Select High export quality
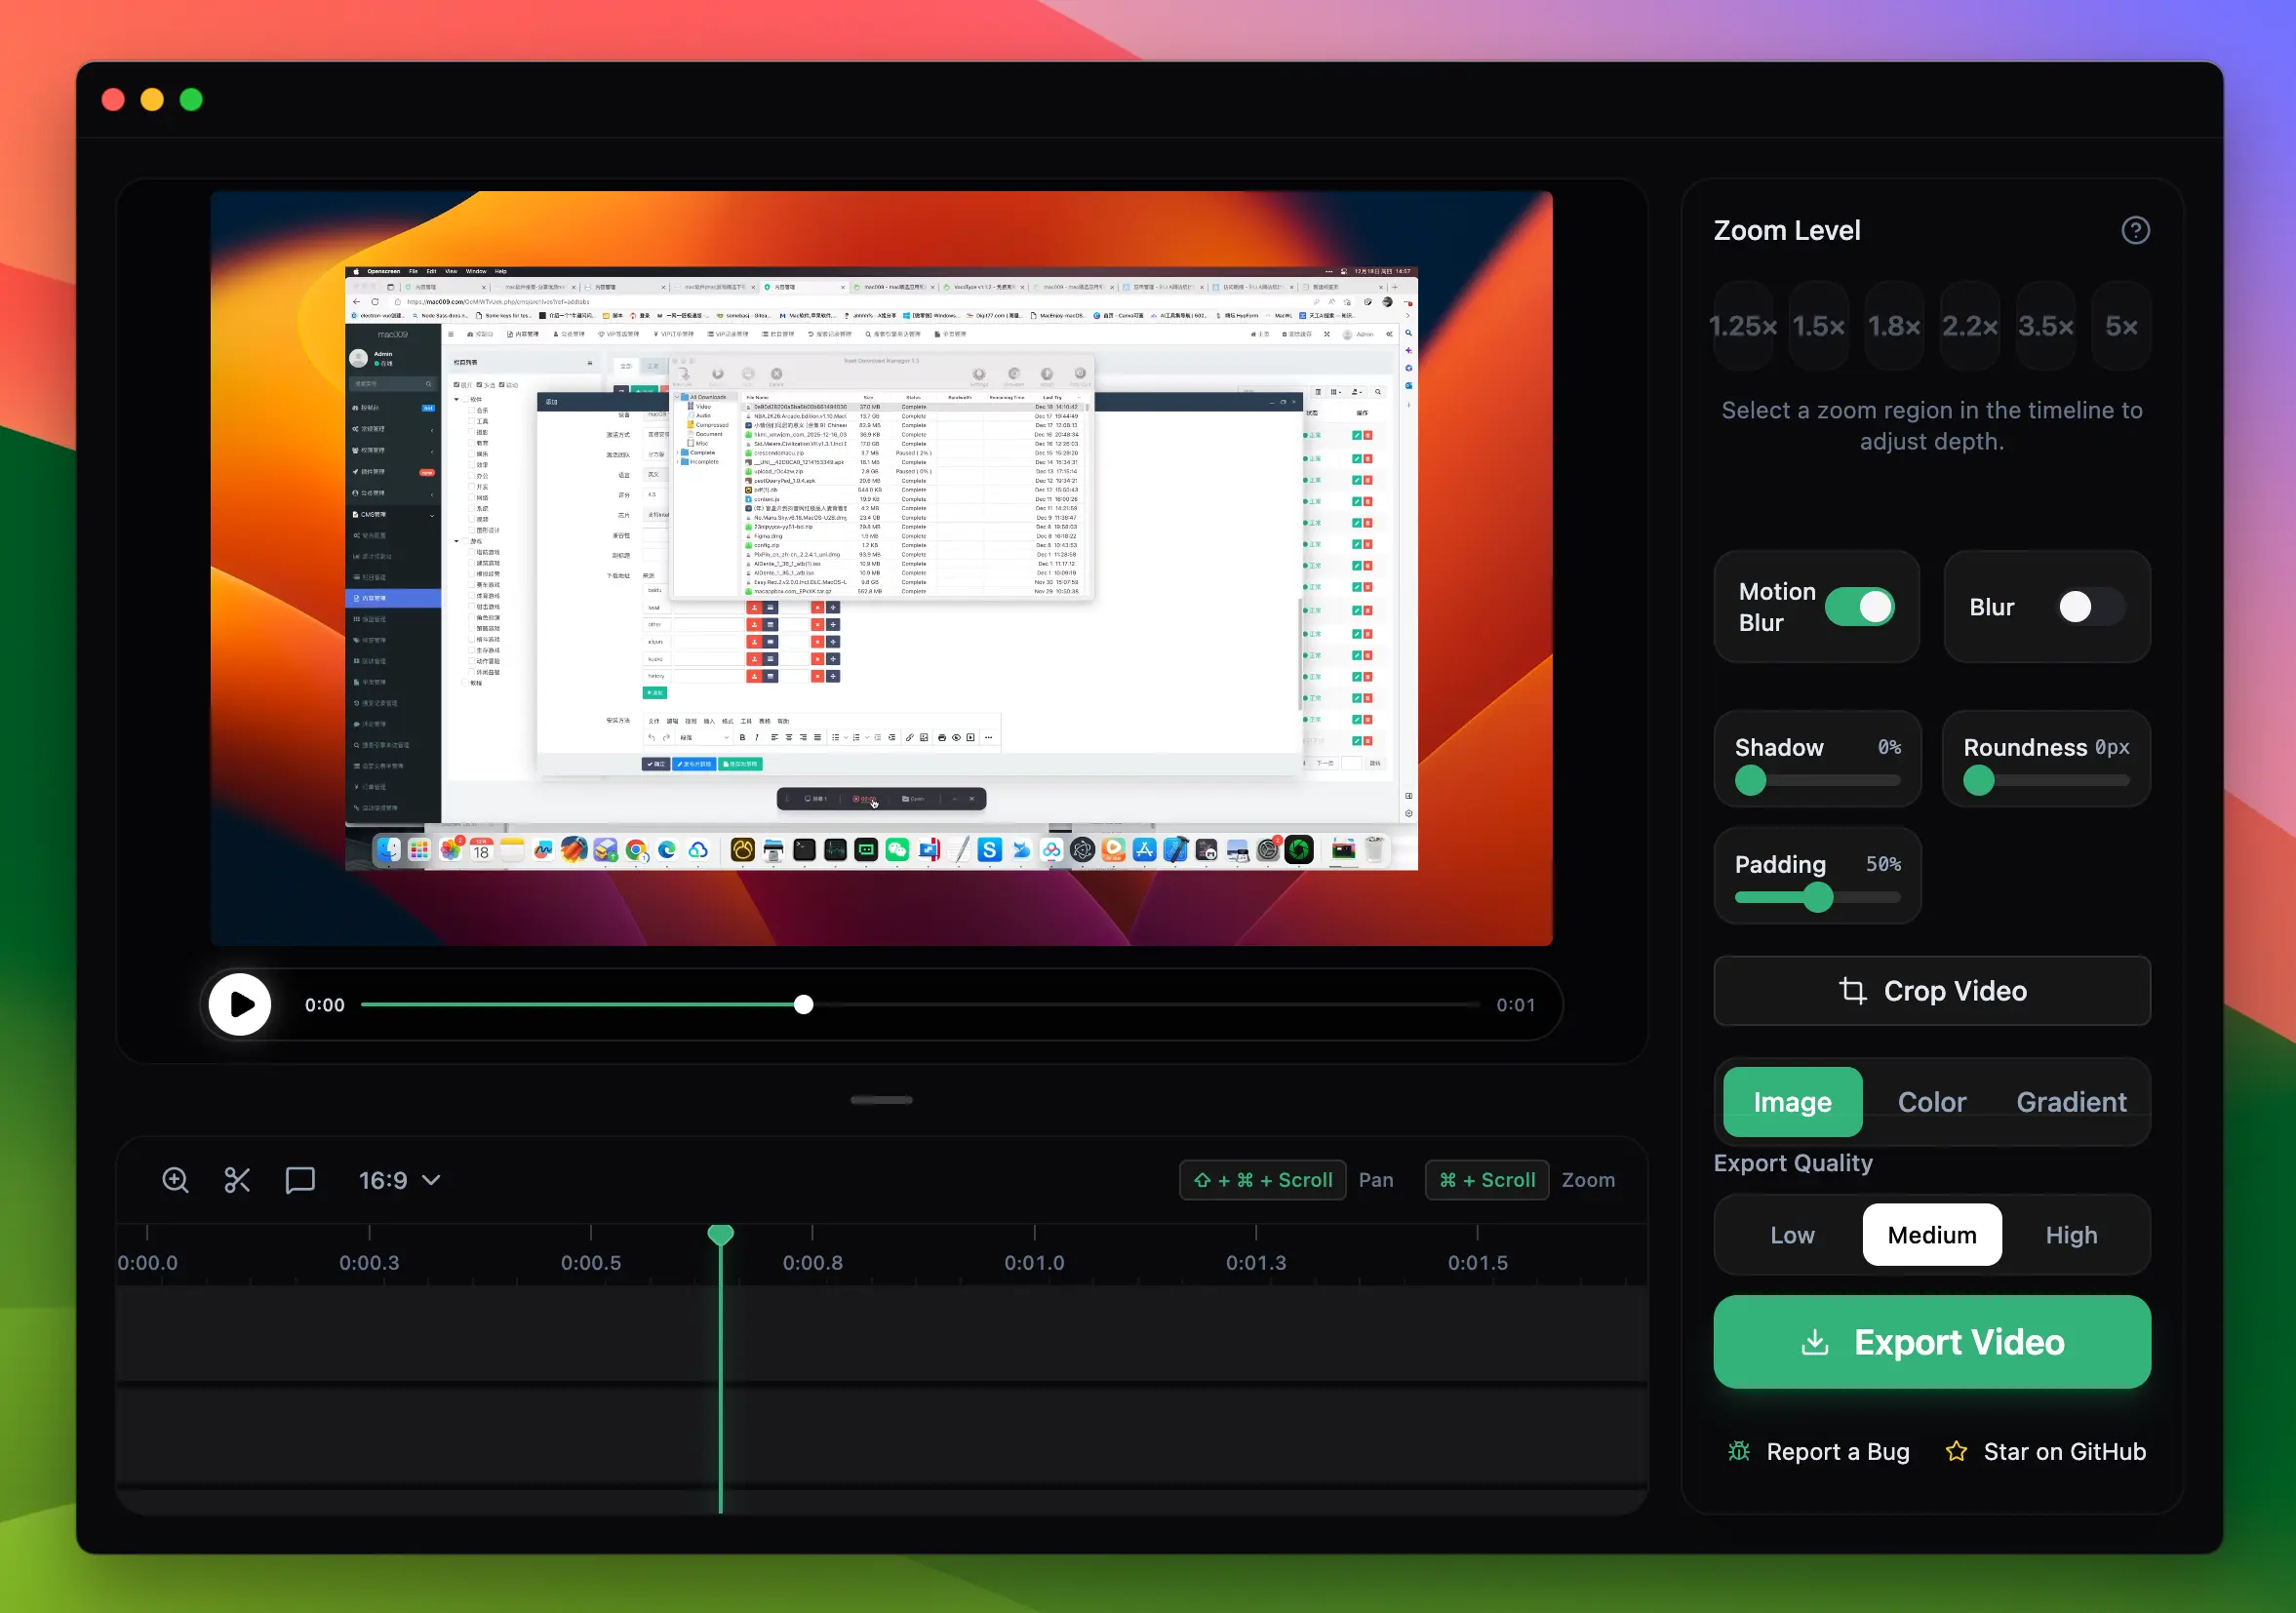The height and width of the screenshot is (1613, 2296). pos(2071,1235)
